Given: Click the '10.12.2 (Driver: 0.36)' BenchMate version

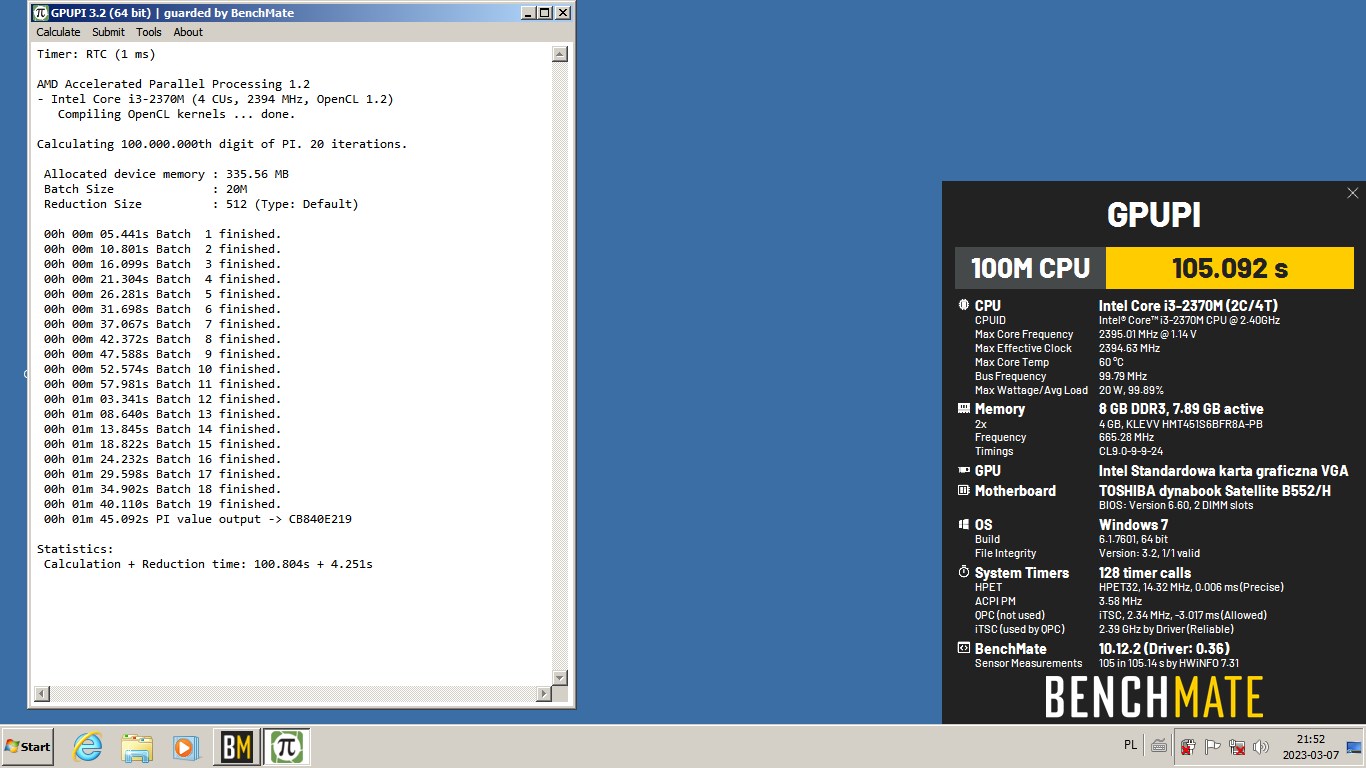Looking at the screenshot, I should pyautogui.click(x=1164, y=649).
